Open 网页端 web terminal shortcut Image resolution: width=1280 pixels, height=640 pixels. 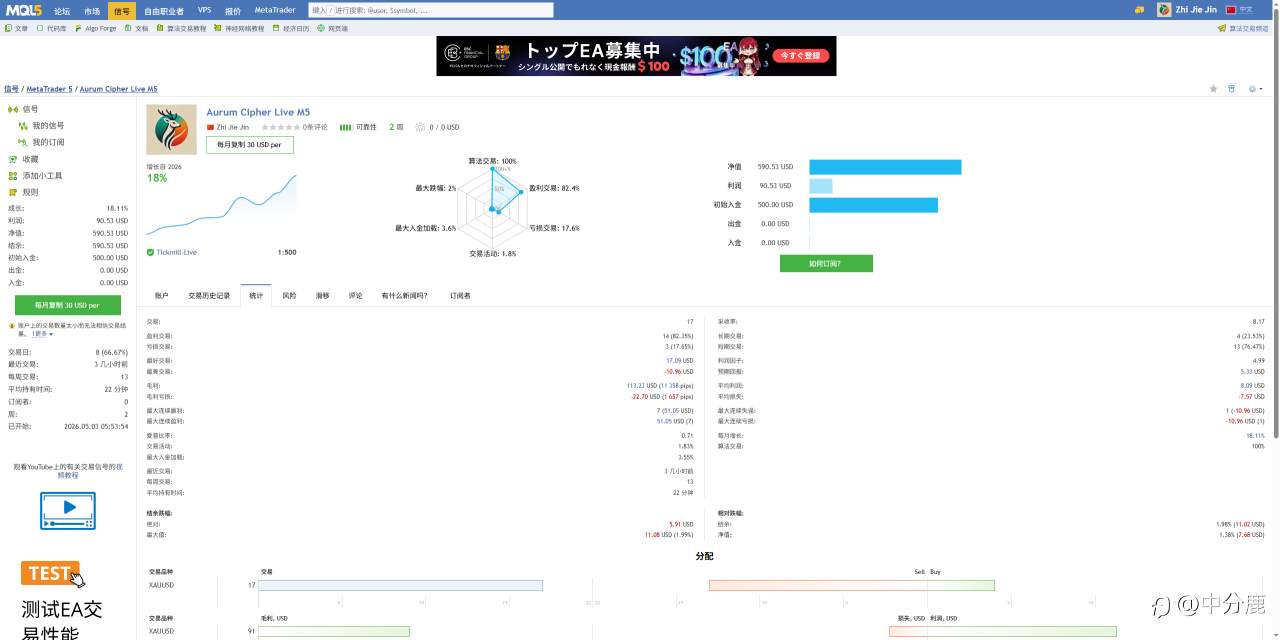pyautogui.click(x=334, y=29)
